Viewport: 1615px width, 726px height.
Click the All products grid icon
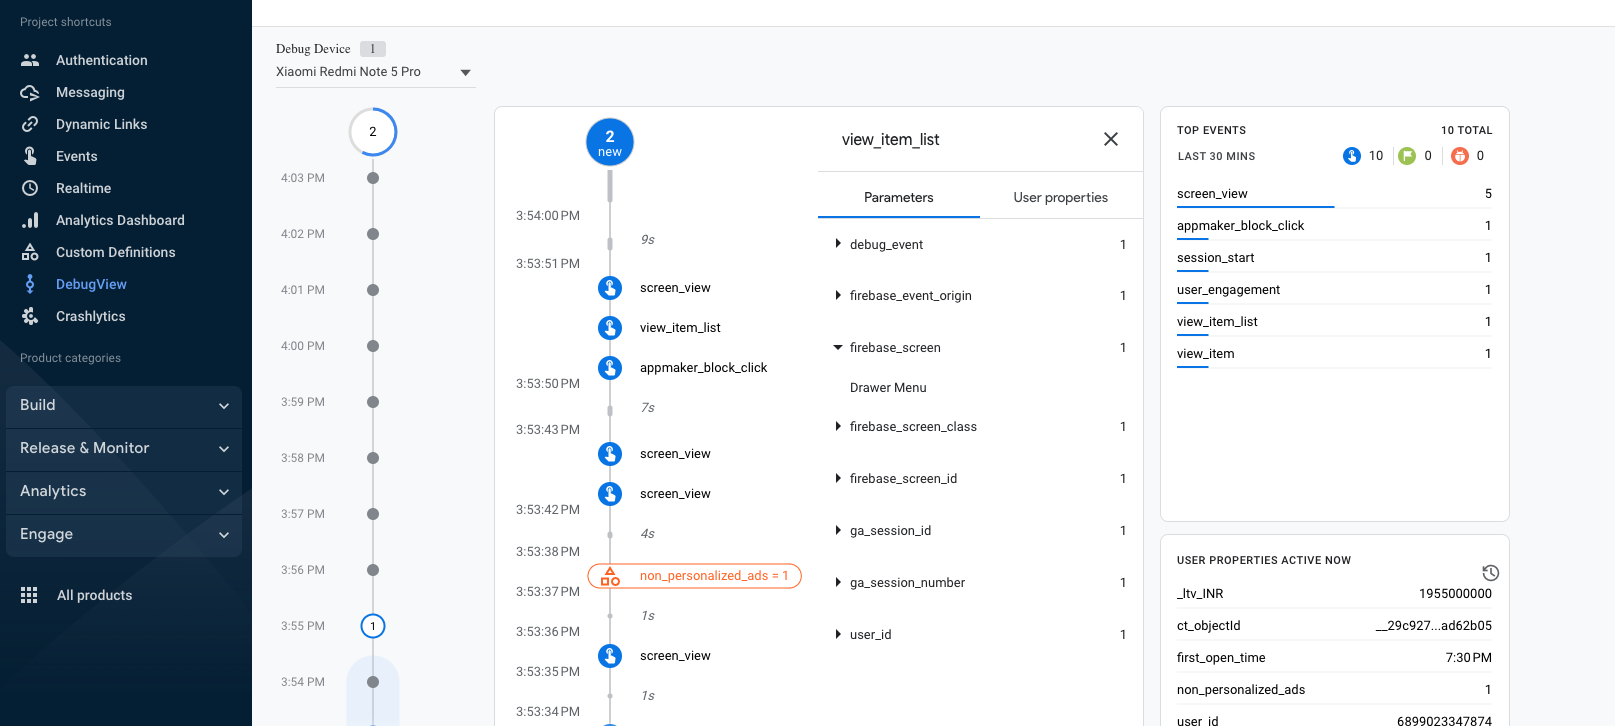point(29,595)
